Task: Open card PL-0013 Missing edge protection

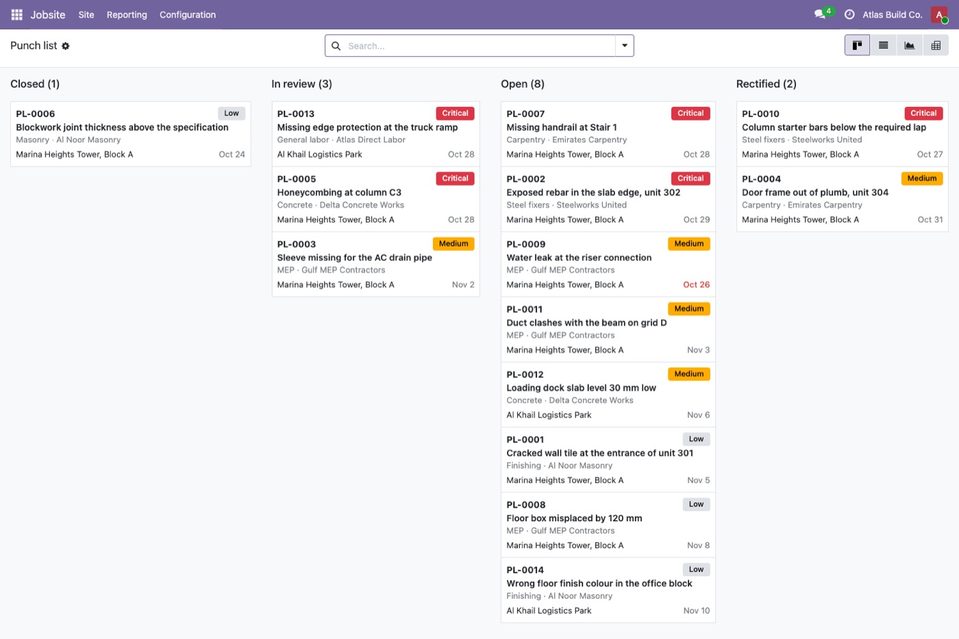Action: [x=376, y=134]
